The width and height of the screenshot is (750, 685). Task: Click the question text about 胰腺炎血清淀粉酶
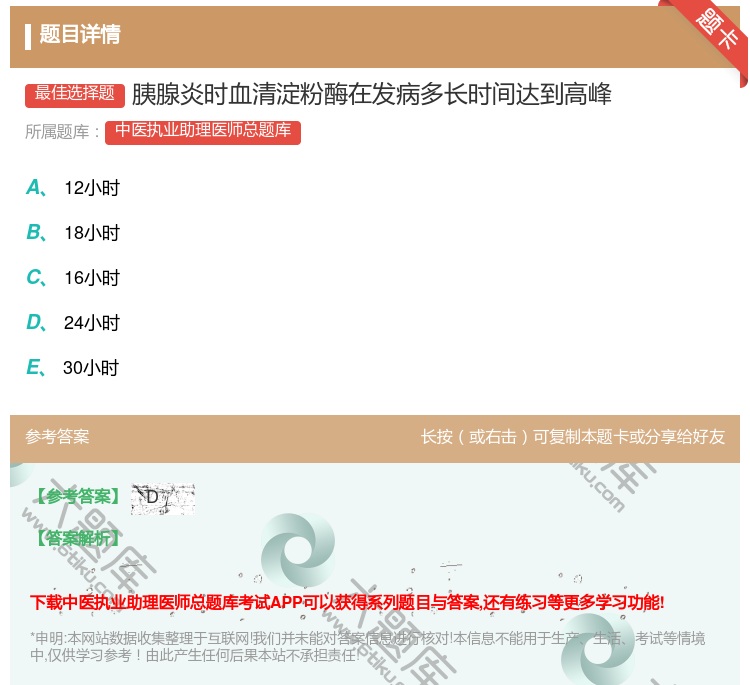(x=372, y=94)
